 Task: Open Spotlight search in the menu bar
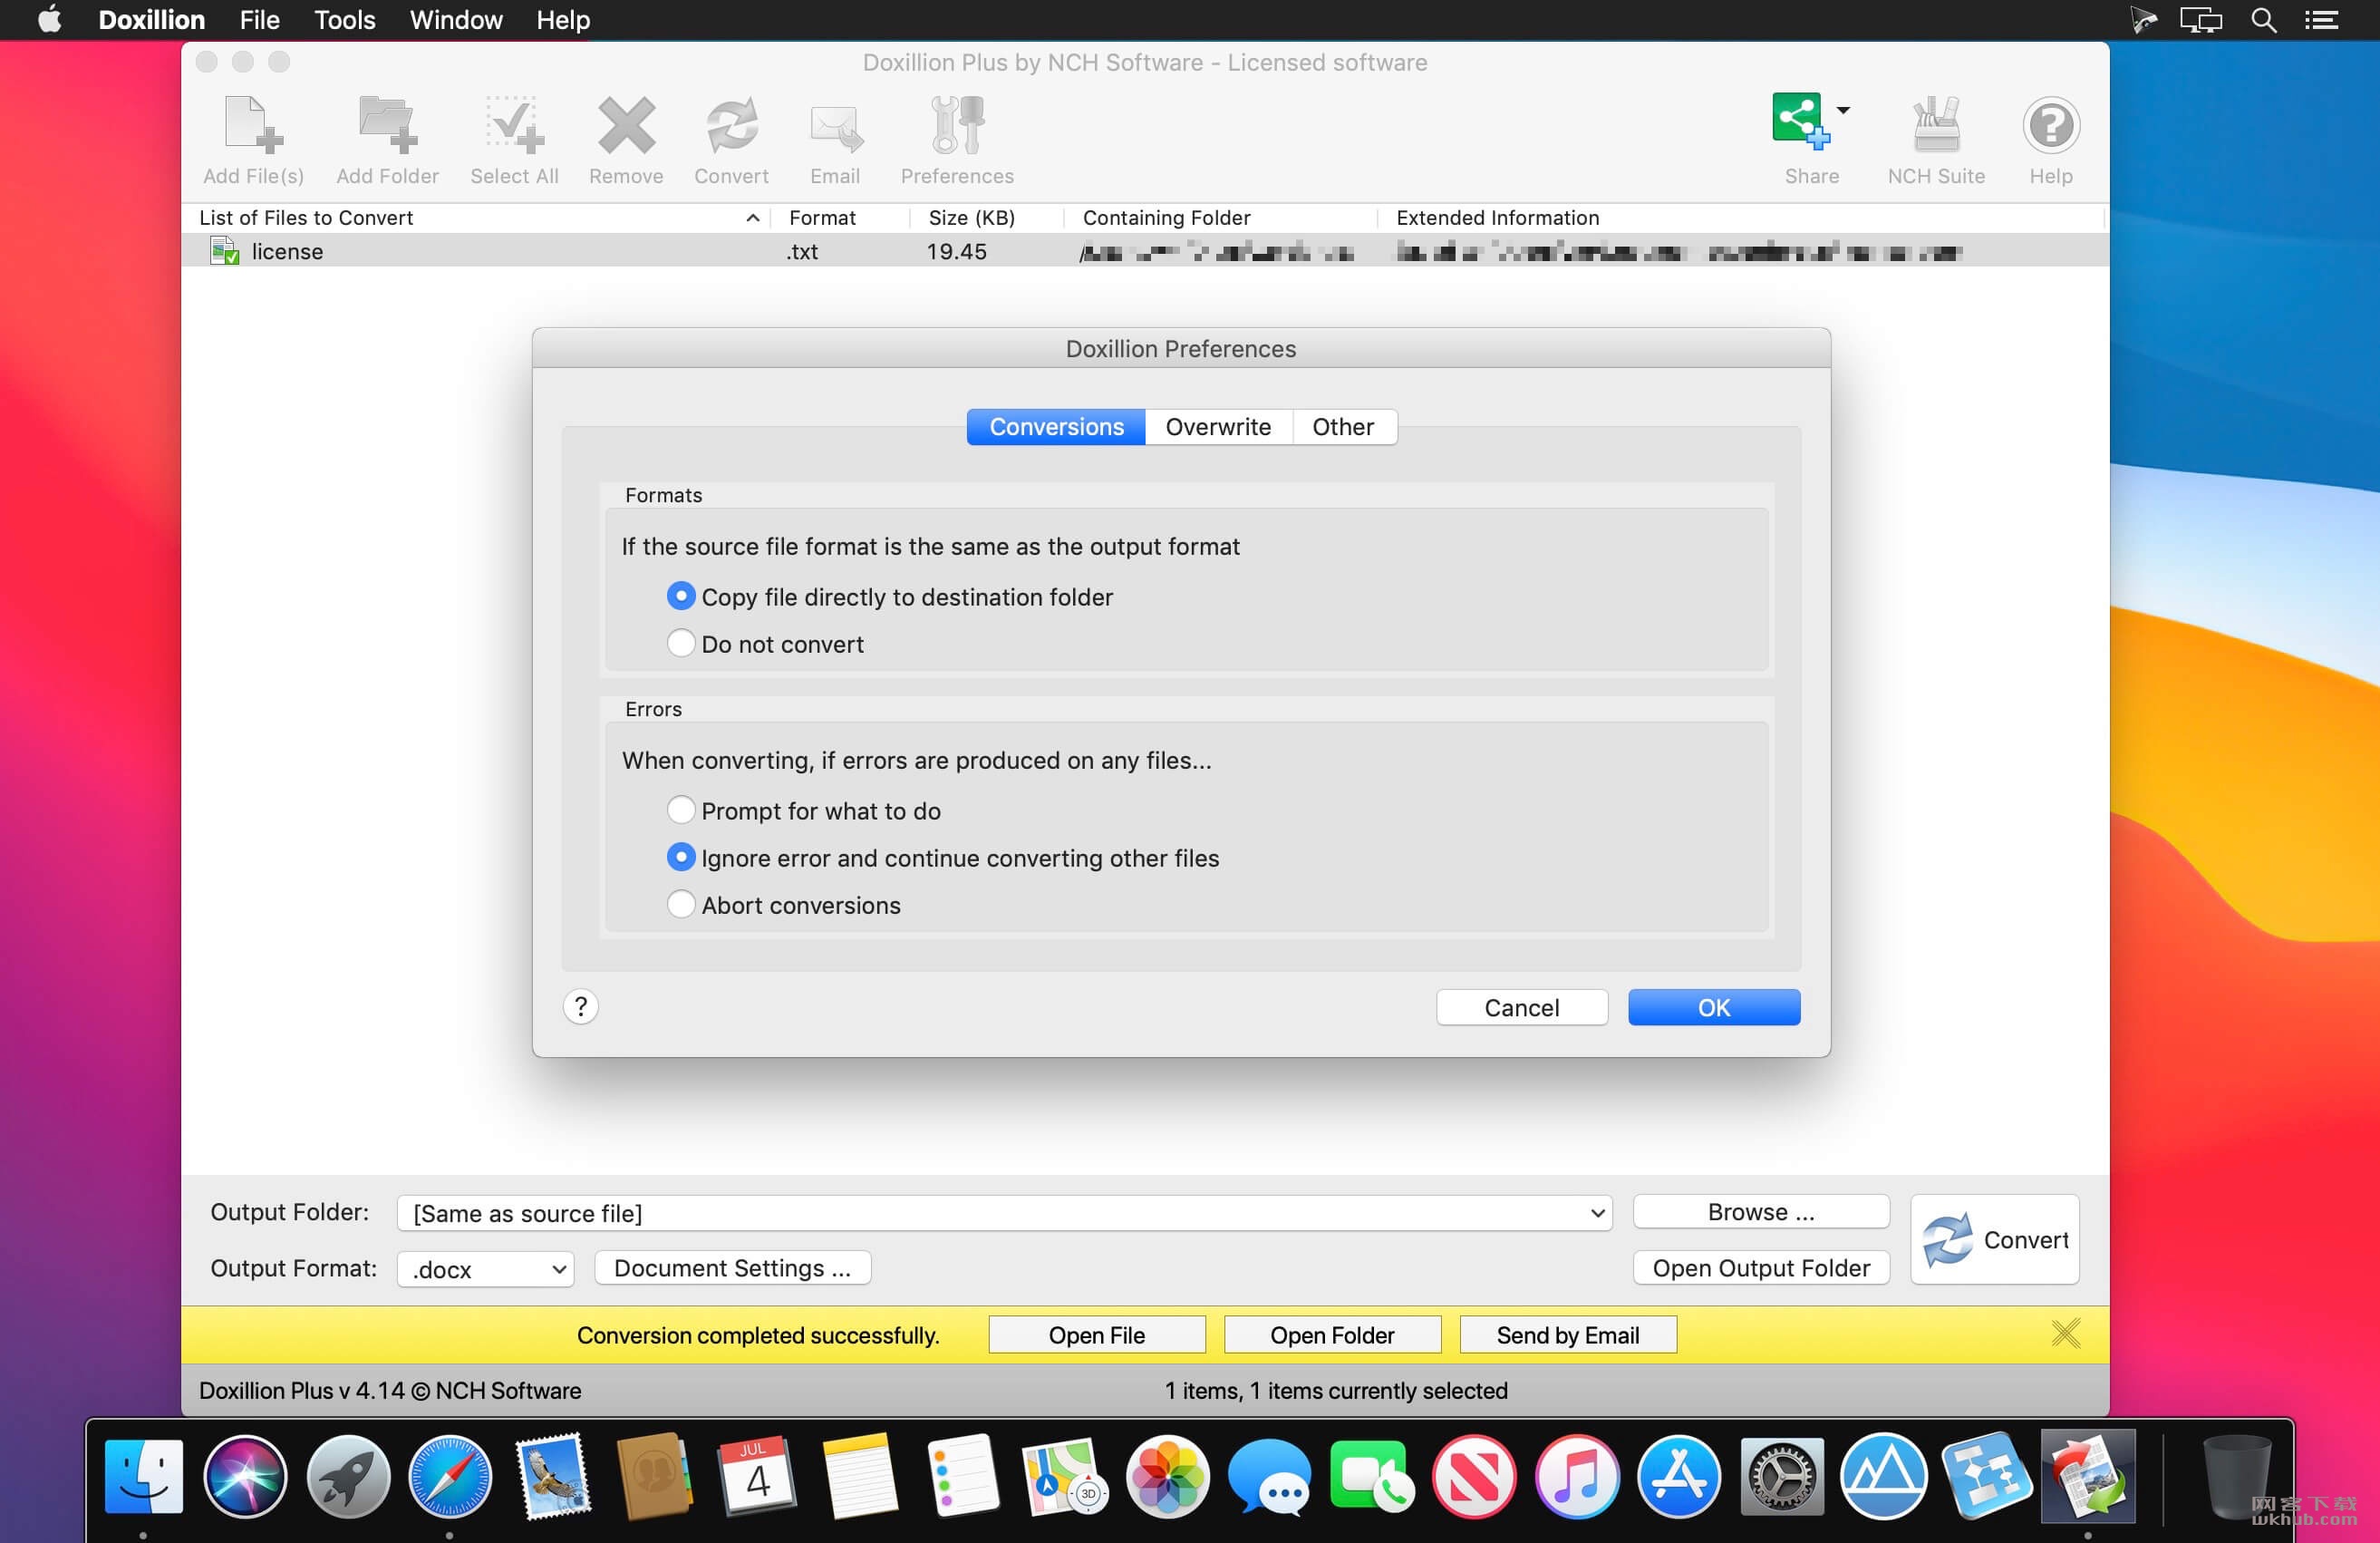coord(2263,20)
